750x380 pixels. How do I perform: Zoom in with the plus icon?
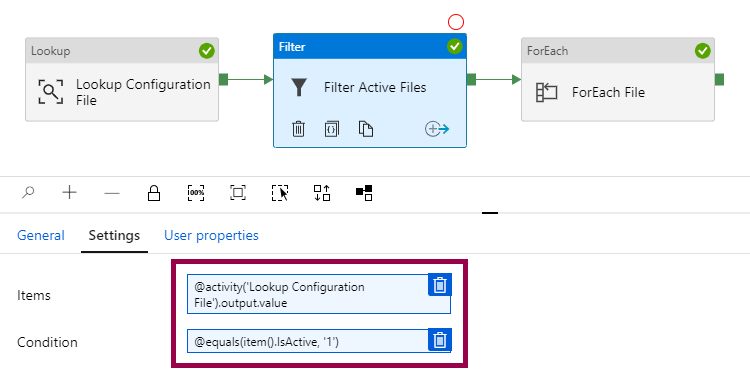pyautogui.click(x=70, y=193)
